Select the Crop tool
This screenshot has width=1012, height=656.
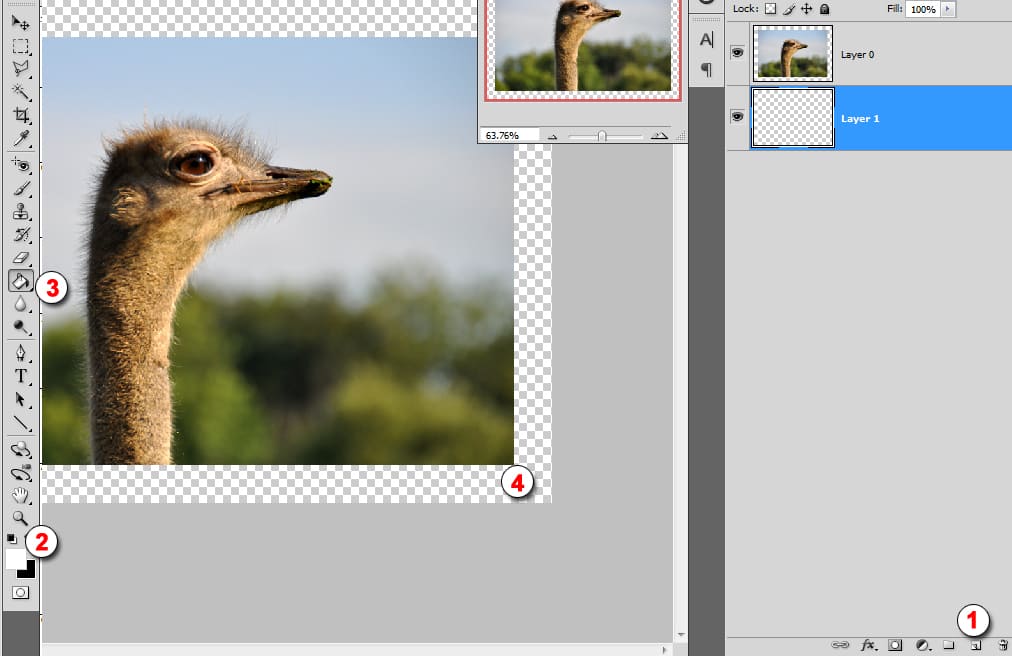pyautogui.click(x=20, y=116)
